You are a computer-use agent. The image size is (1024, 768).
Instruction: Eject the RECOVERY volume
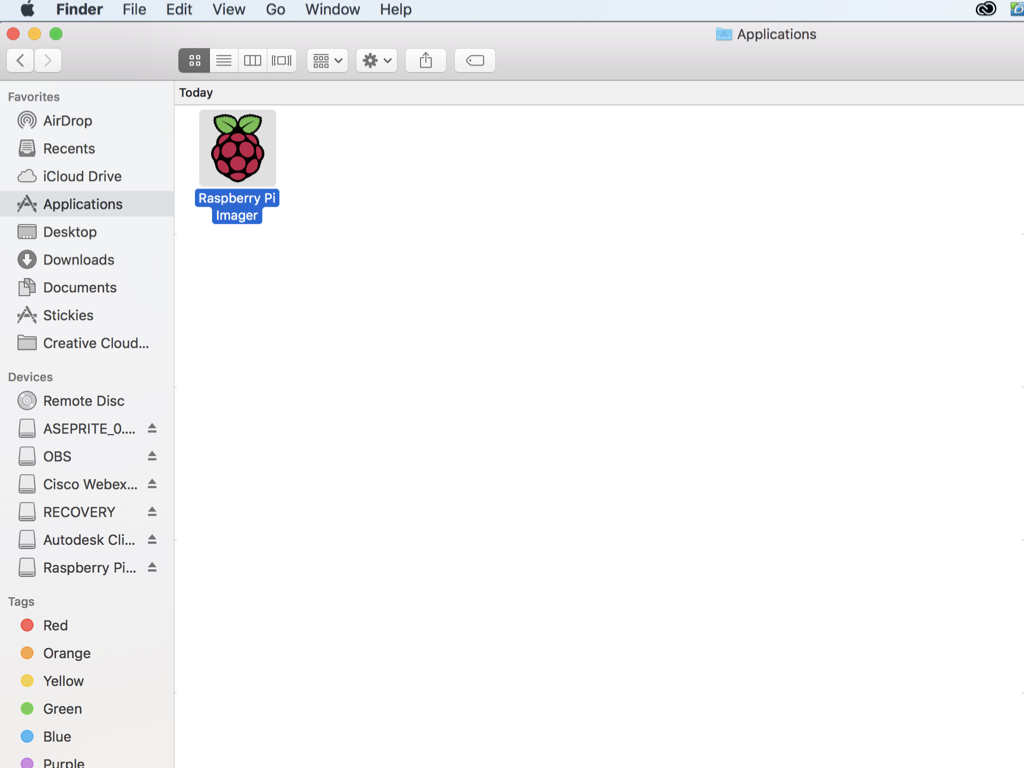[x=152, y=512]
